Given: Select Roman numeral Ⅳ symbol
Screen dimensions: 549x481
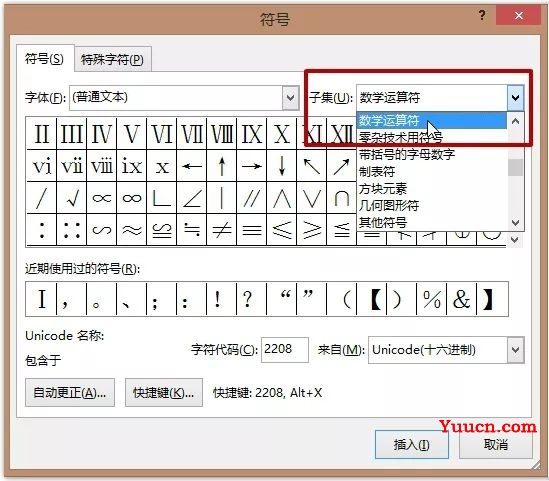Looking at the screenshot, I should point(102,134).
